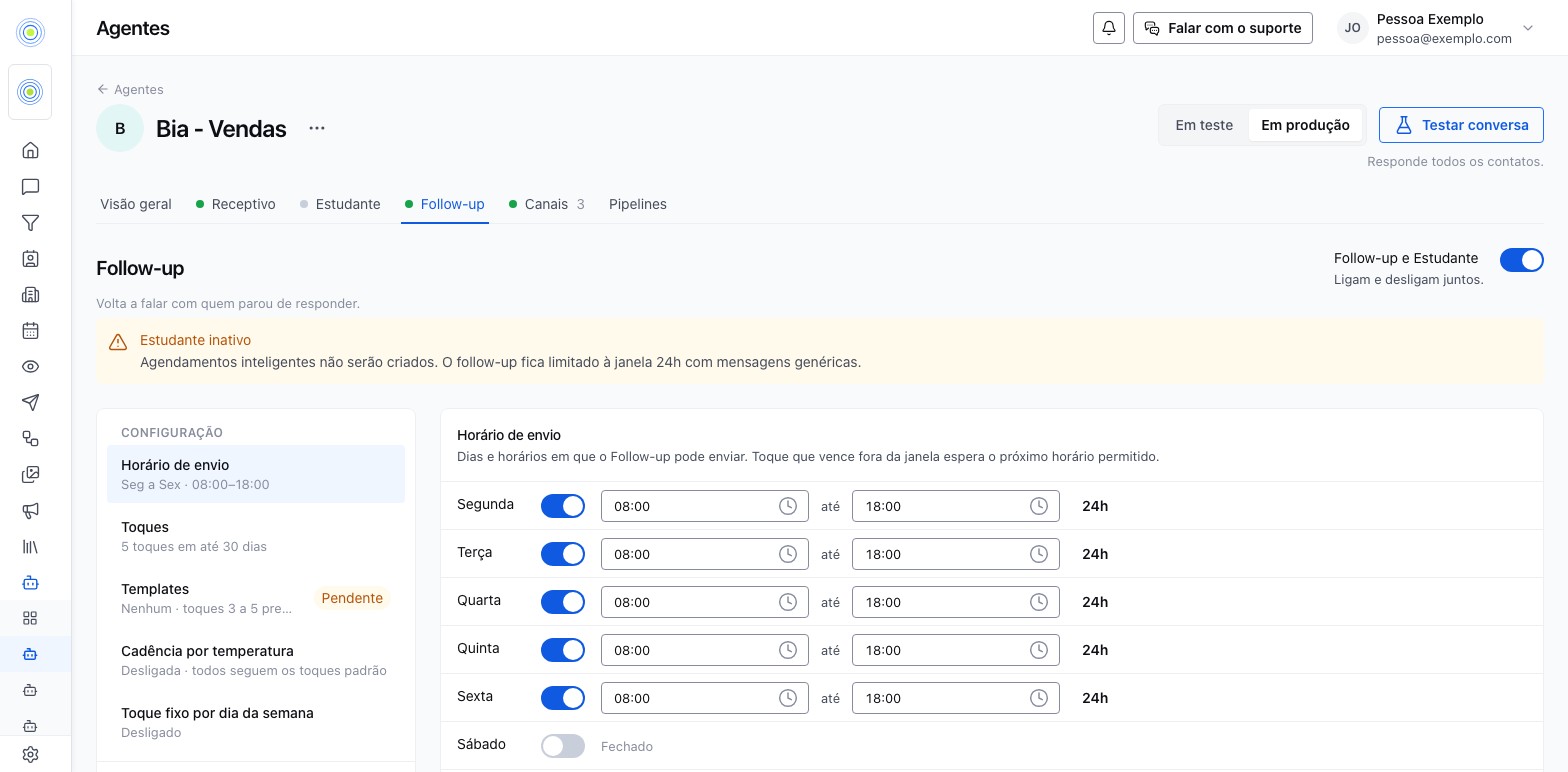
Task: Click the four-squares grid icon in sidebar
Action: click(x=30, y=618)
